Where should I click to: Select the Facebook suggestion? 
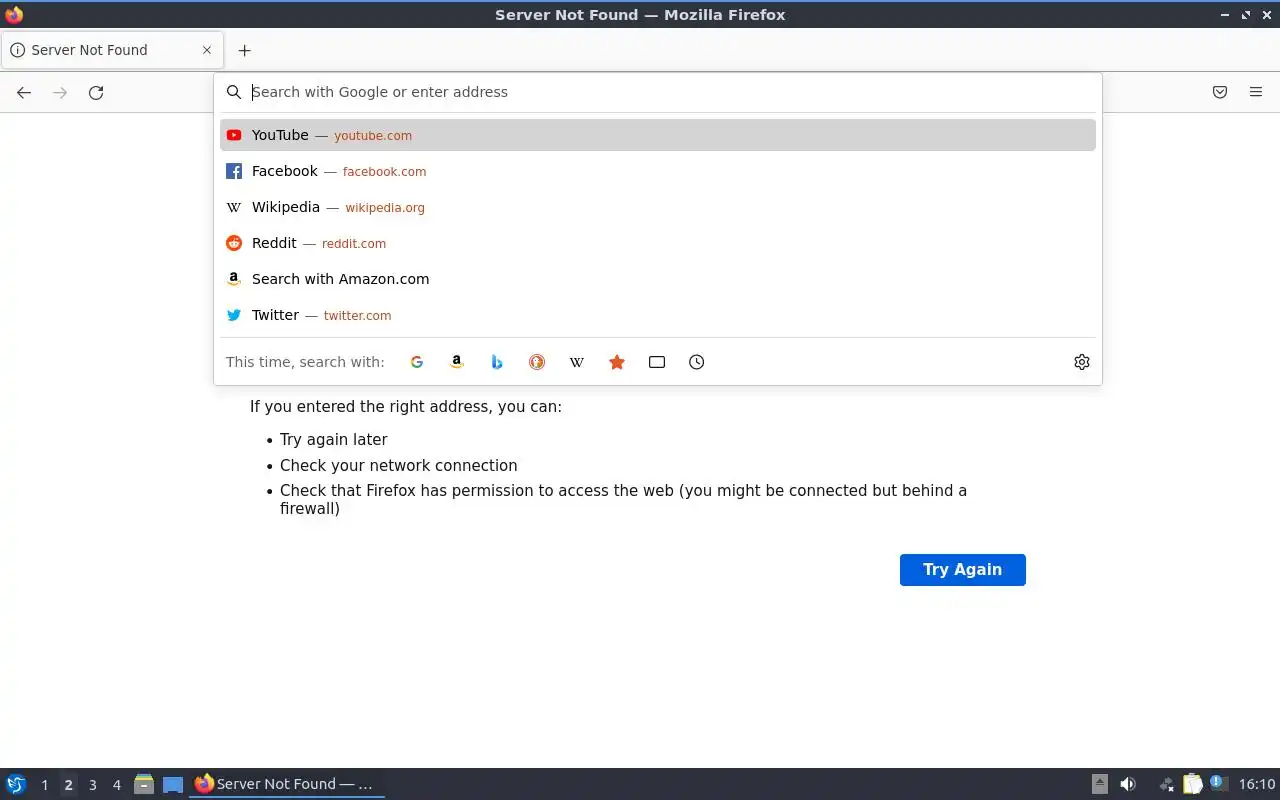coord(658,171)
